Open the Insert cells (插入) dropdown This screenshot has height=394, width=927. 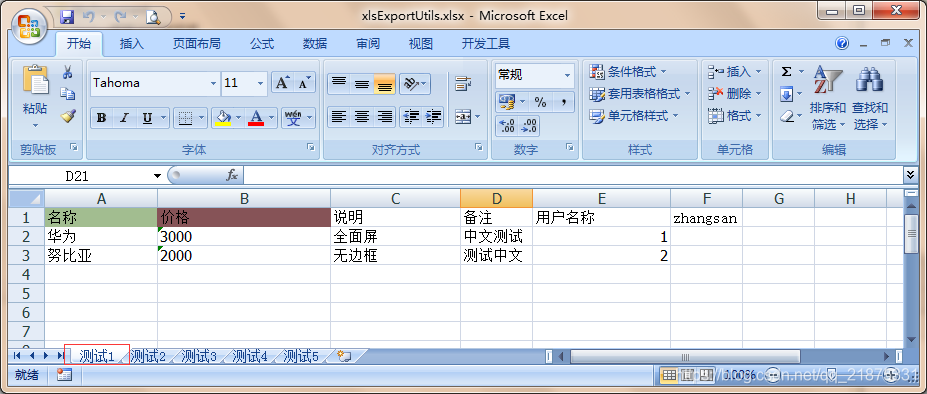click(735, 72)
